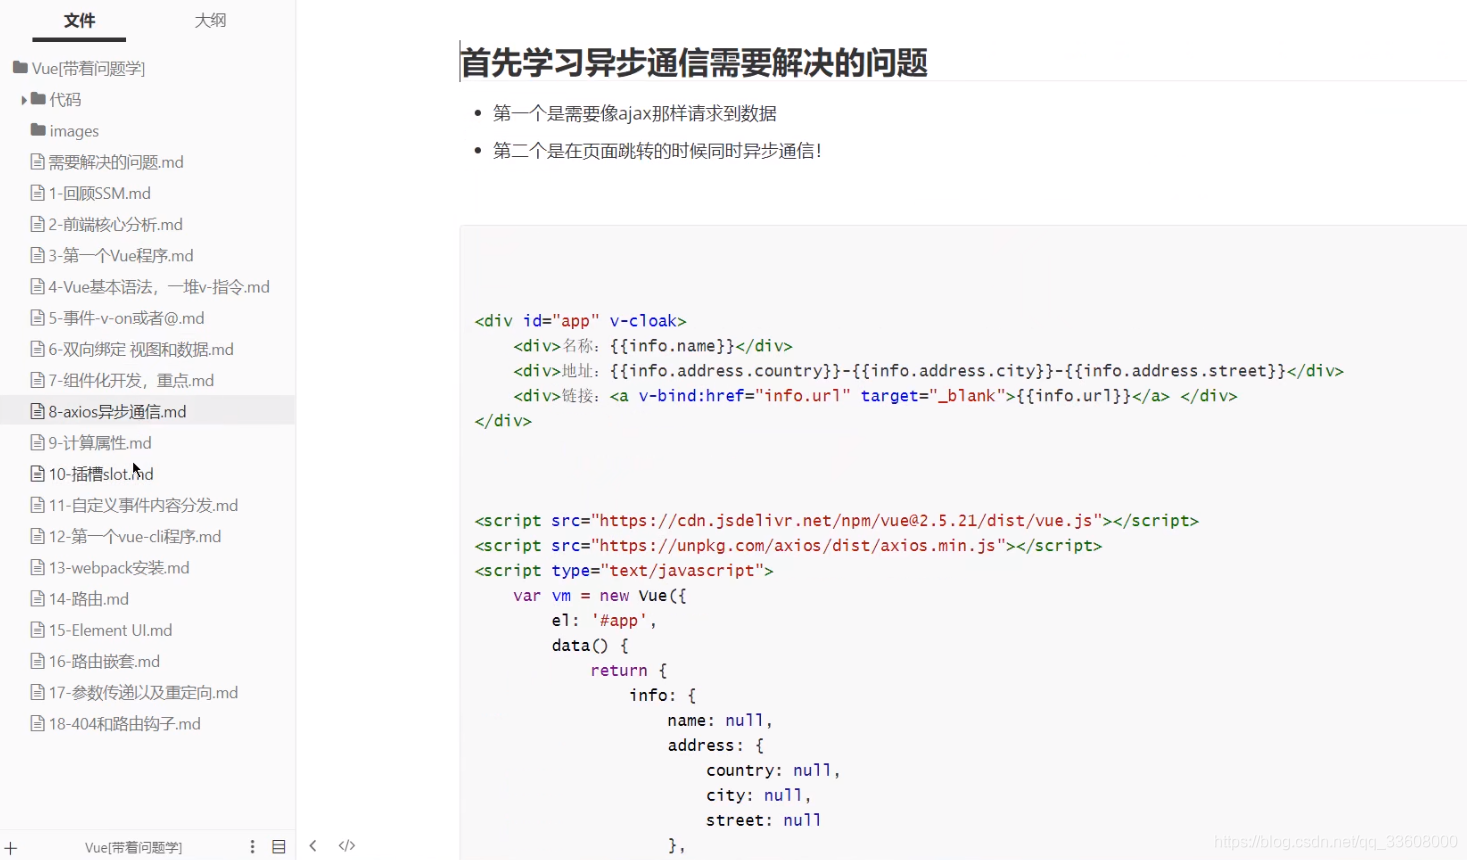Open file 6-双向绑定 视图和数据.md
This screenshot has height=860, width=1467.
tap(141, 349)
